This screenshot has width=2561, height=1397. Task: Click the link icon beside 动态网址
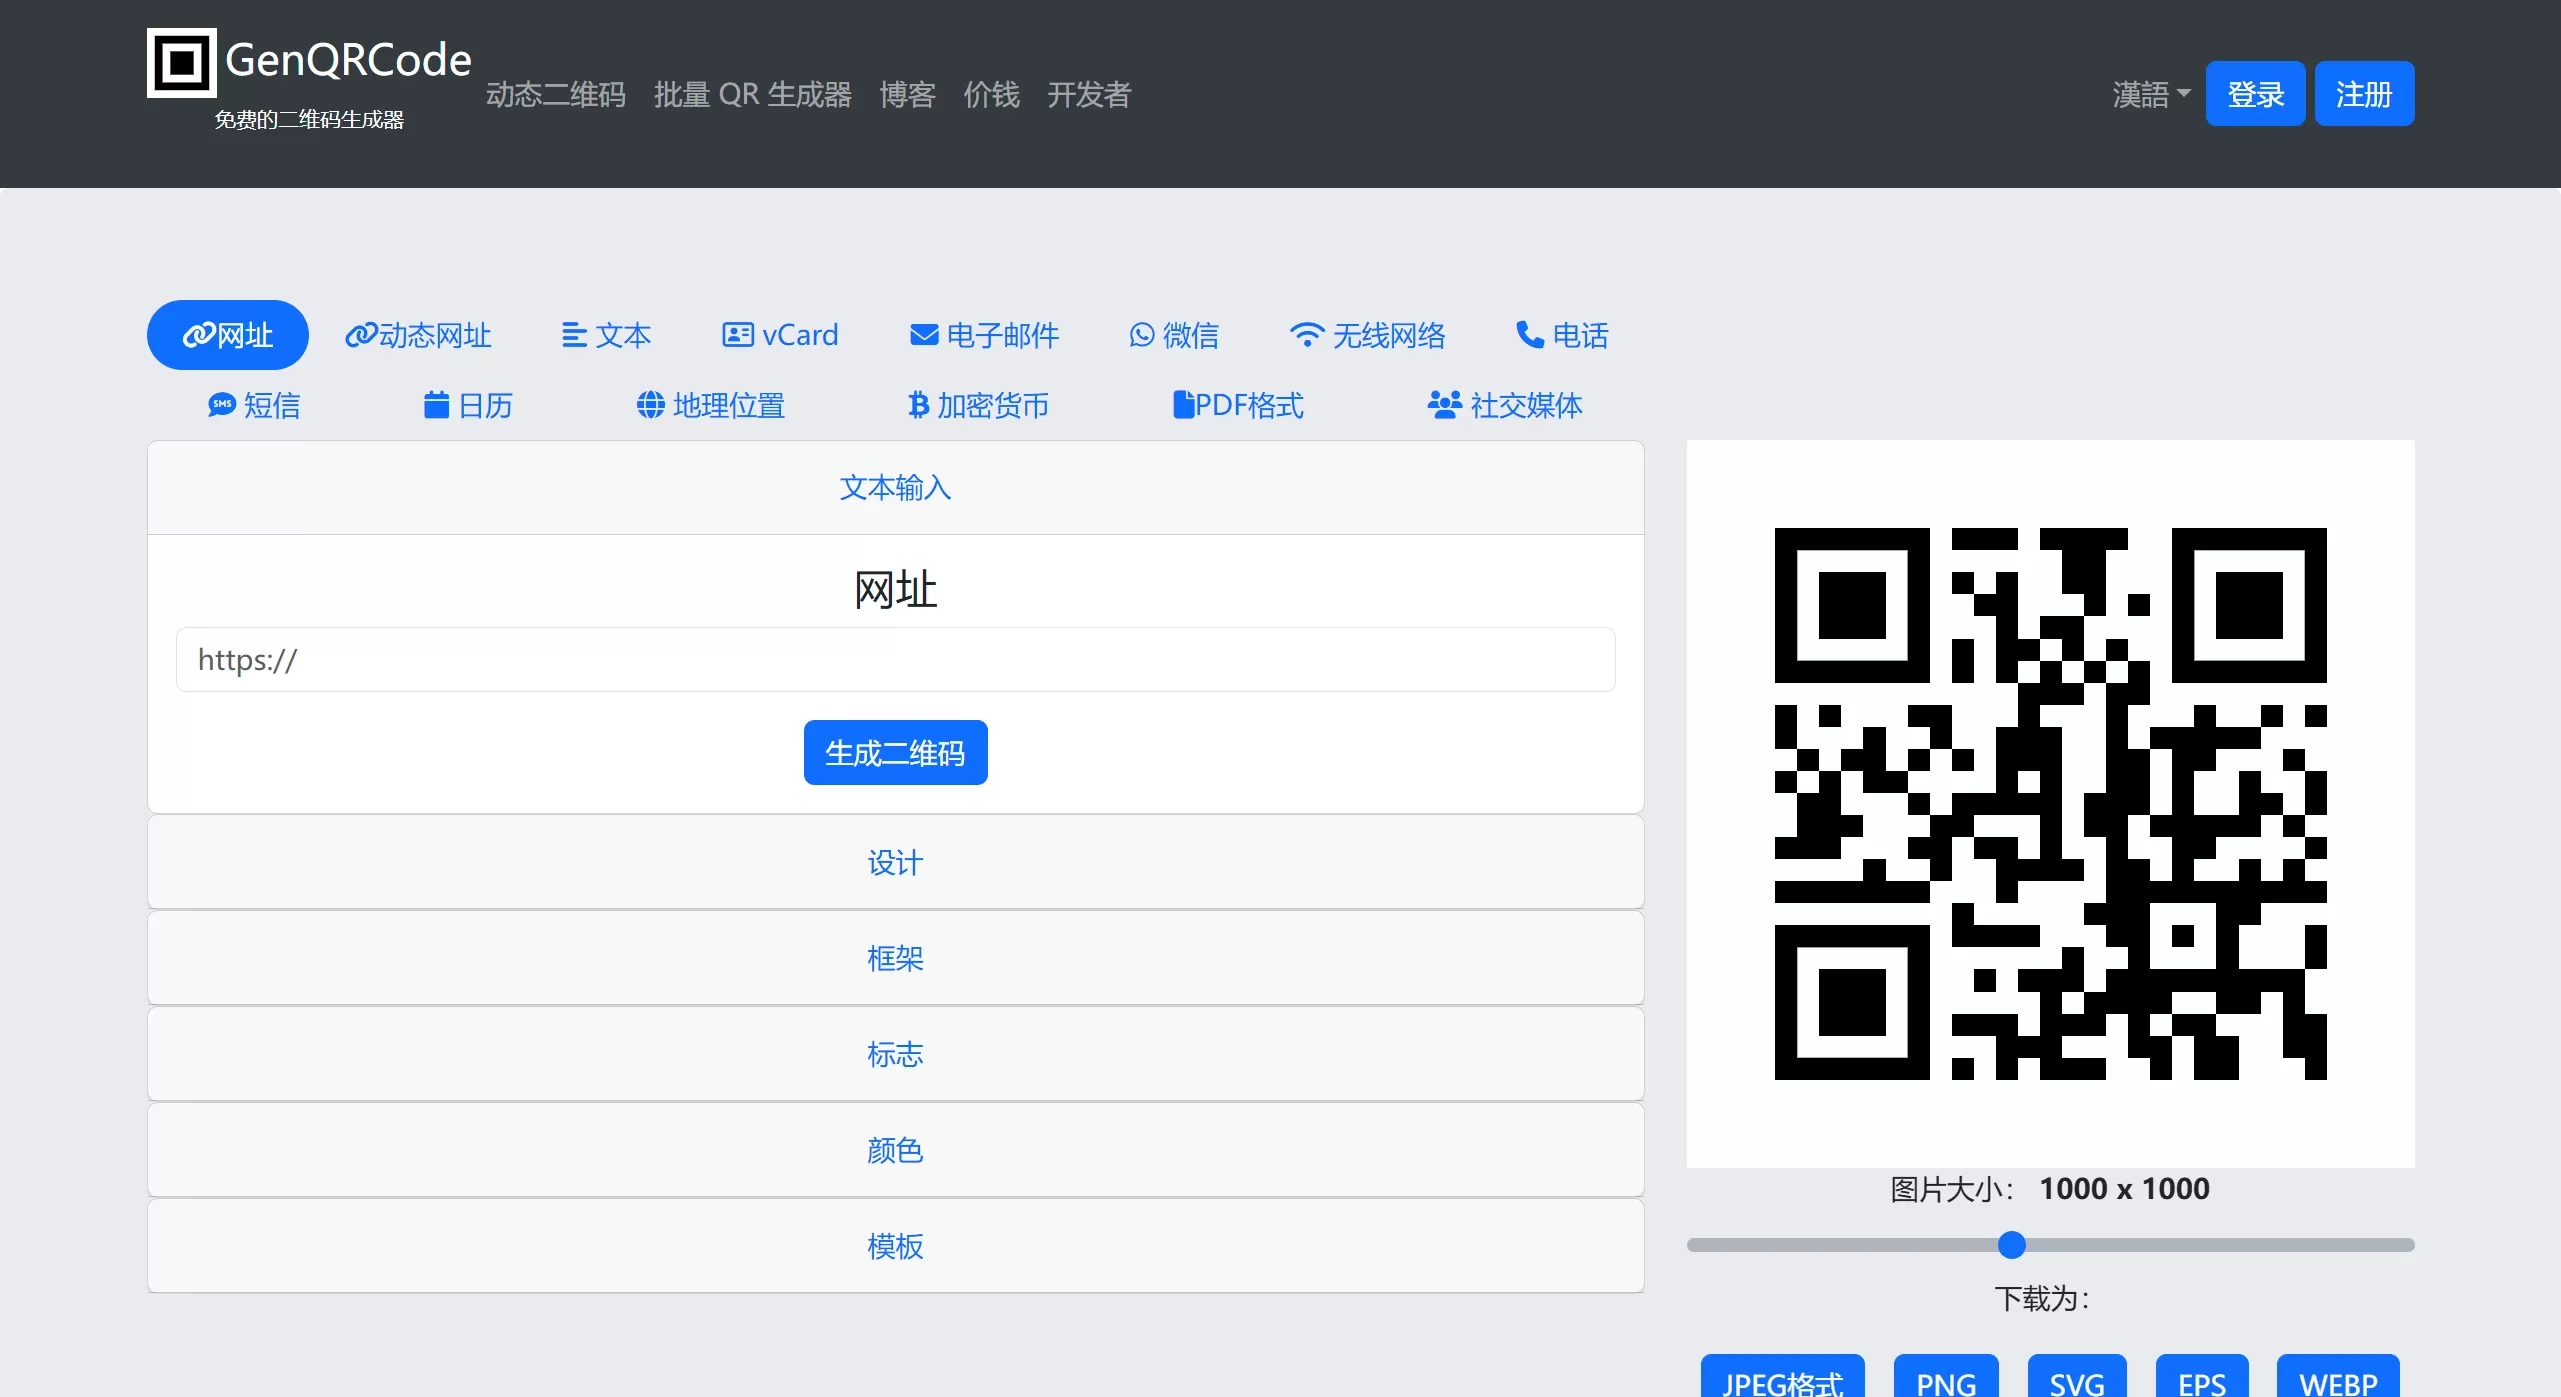point(360,335)
